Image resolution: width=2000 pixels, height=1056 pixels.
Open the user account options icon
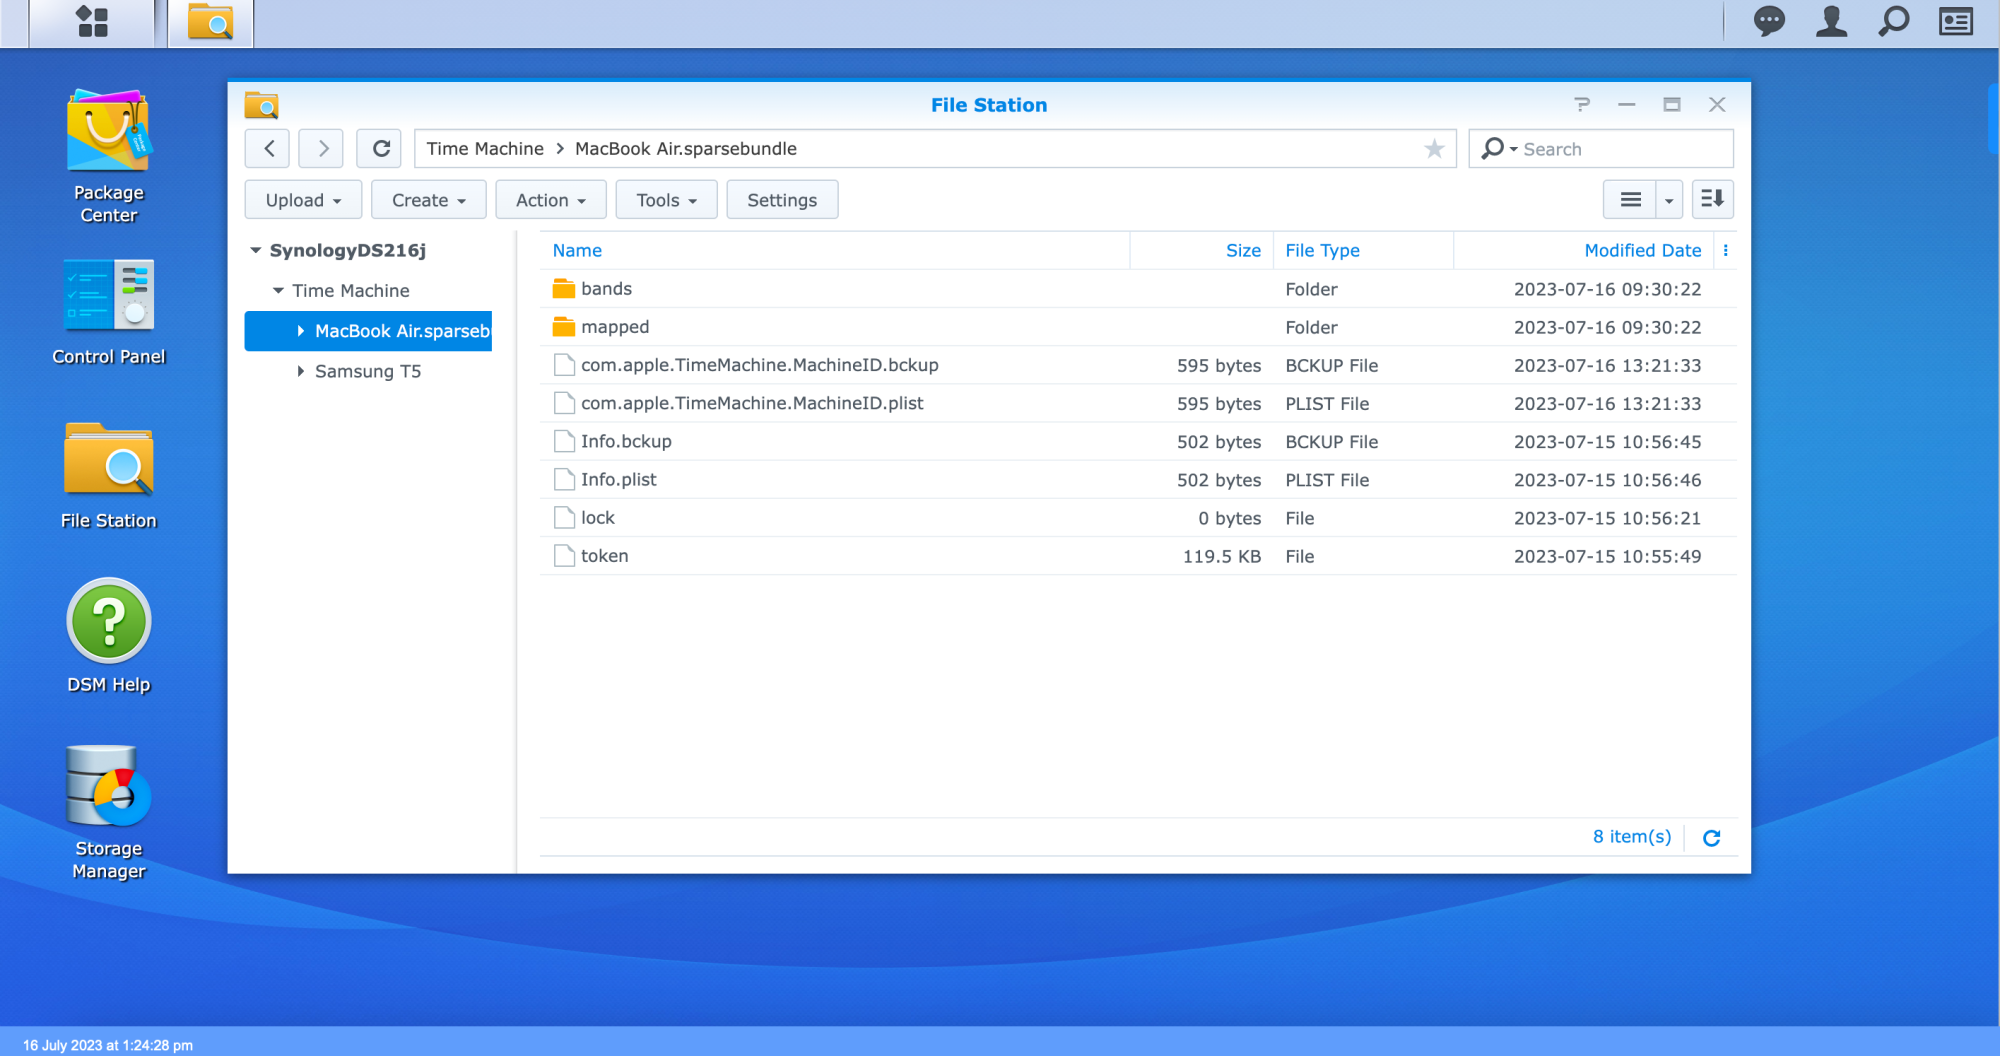pyautogui.click(x=1831, y=21)
